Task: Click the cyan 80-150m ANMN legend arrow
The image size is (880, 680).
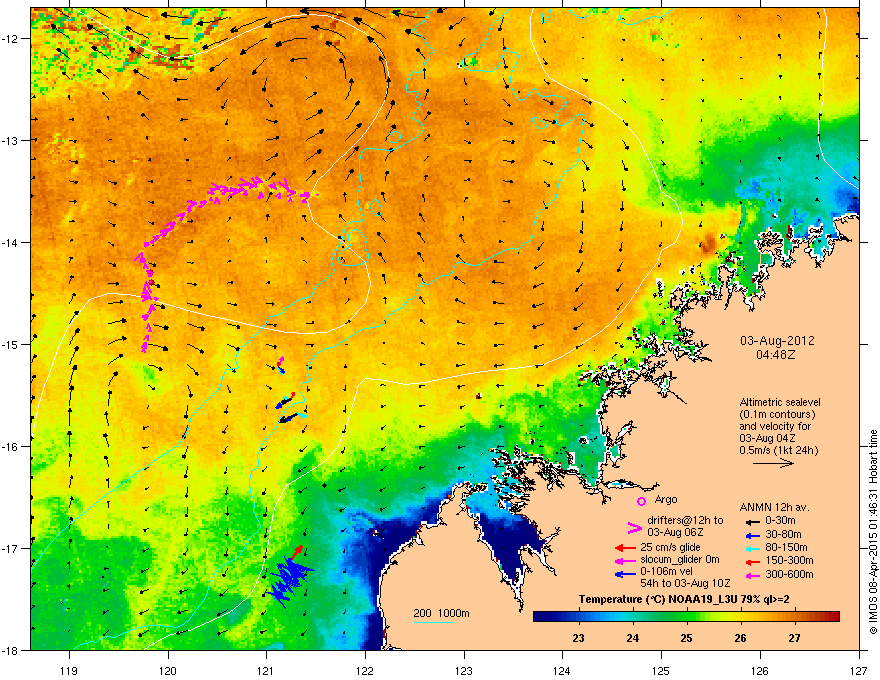Action: (751, 548)
